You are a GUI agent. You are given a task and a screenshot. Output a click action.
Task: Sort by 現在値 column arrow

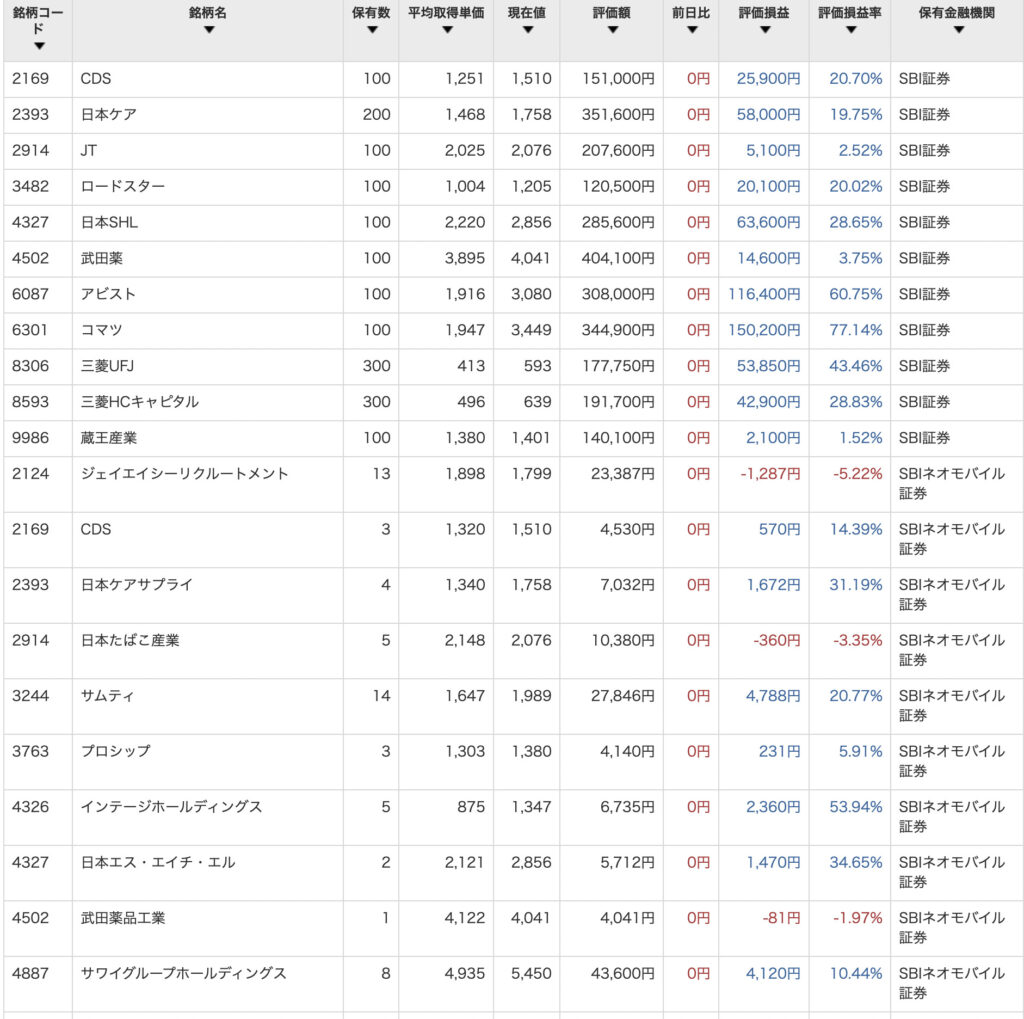point(528,29)
